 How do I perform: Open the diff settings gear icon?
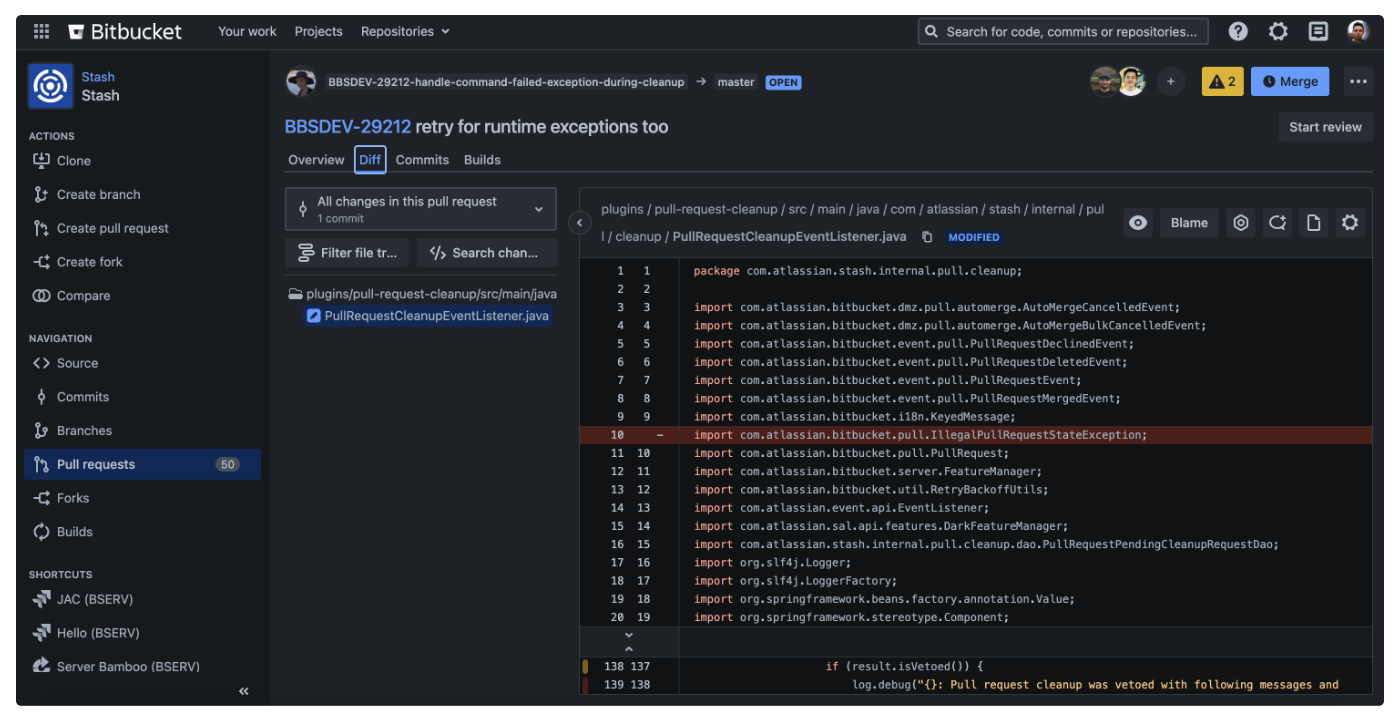1351,222
